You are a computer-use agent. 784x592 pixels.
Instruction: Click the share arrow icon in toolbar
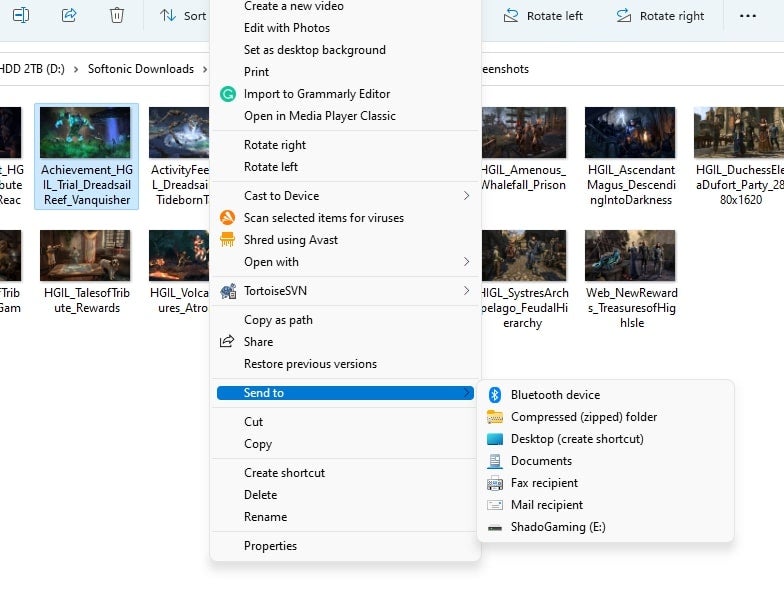tap(69, 16)
